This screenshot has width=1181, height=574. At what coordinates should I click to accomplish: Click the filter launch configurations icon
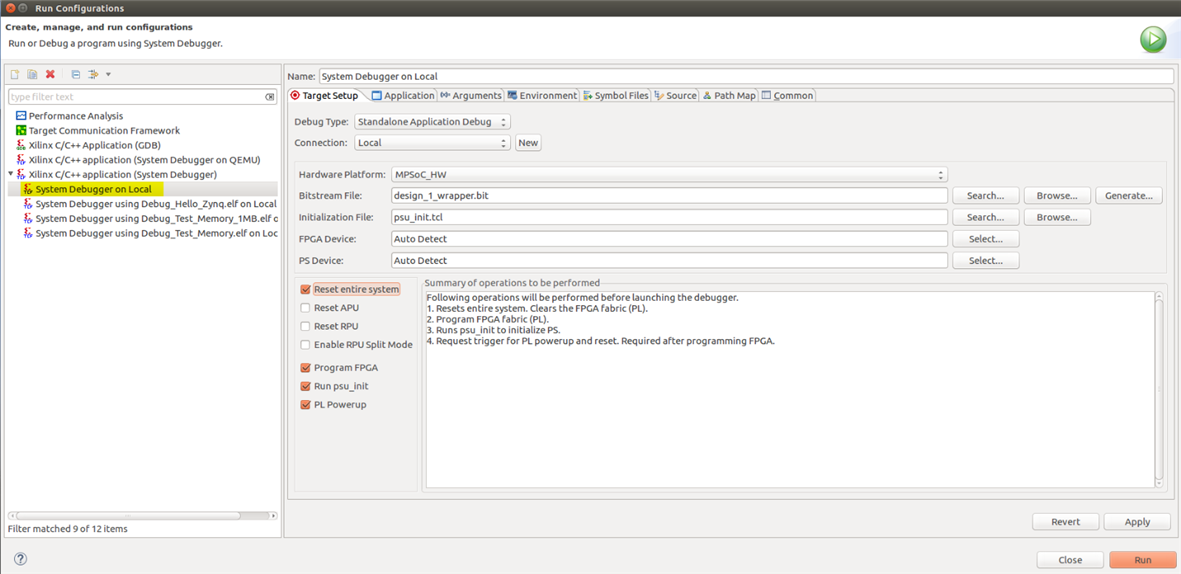[x=94, y=75]
